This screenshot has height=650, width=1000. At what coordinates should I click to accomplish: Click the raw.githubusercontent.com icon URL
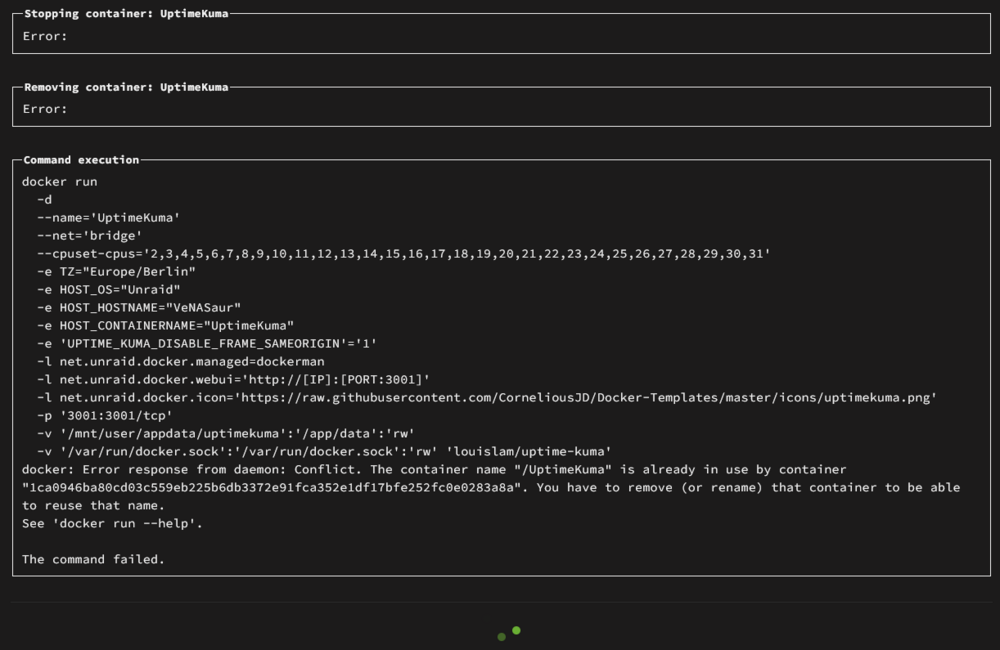[x=586, y=397]
